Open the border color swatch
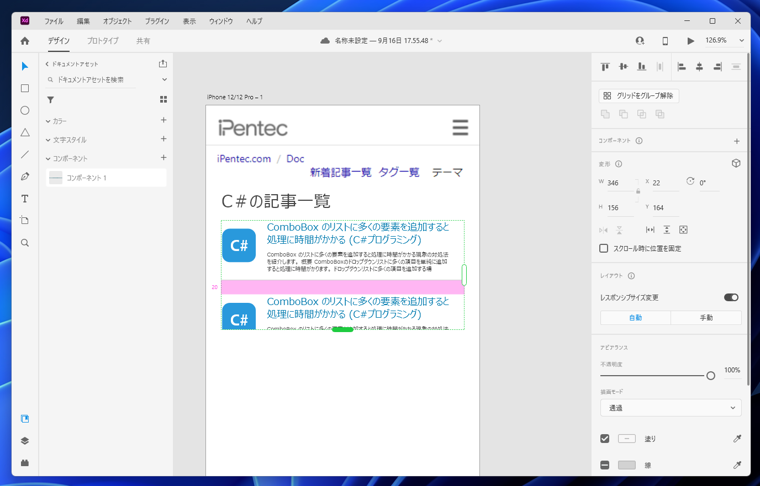 627,465
